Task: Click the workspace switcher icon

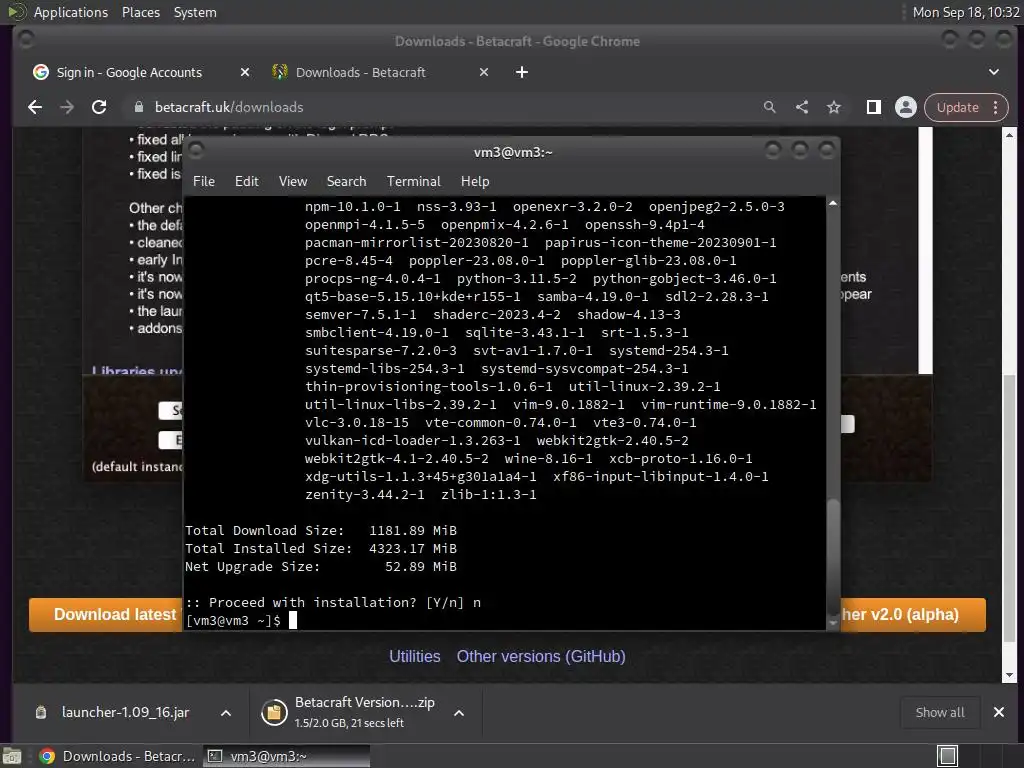Action: [x=948, y=756]
